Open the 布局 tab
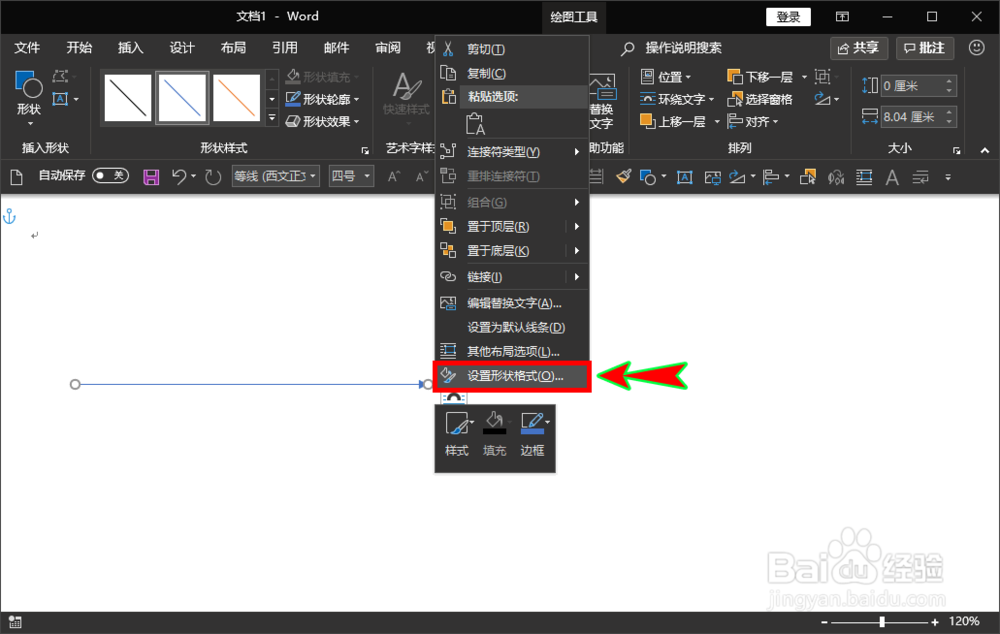Viewport: 1000px width, 634px height. click(233, 48)
